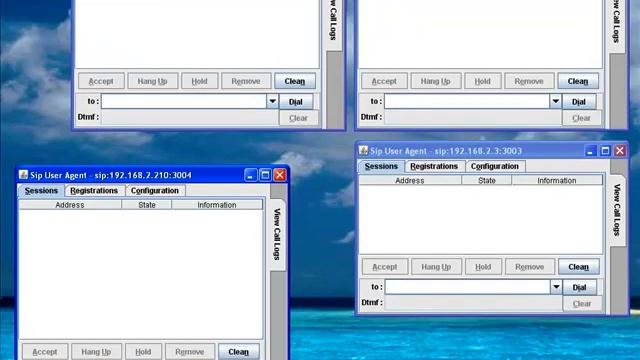Maximize the sip:192.168.2.210:3004 window
640x360 pixels.
(x=265, y=175)
